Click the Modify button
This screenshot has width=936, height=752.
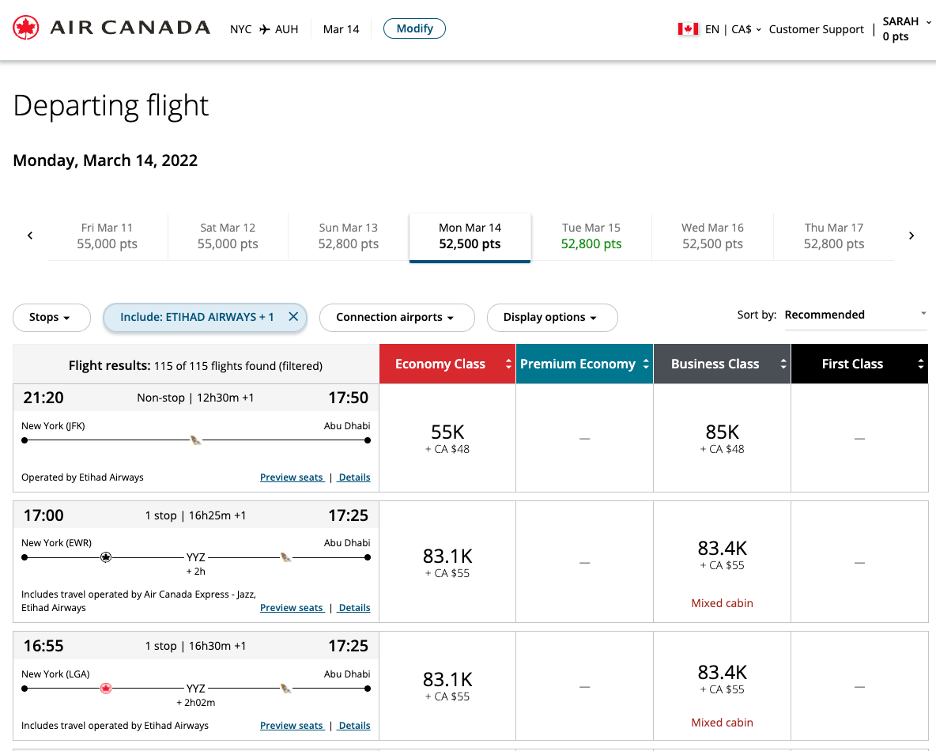(414, 28)
